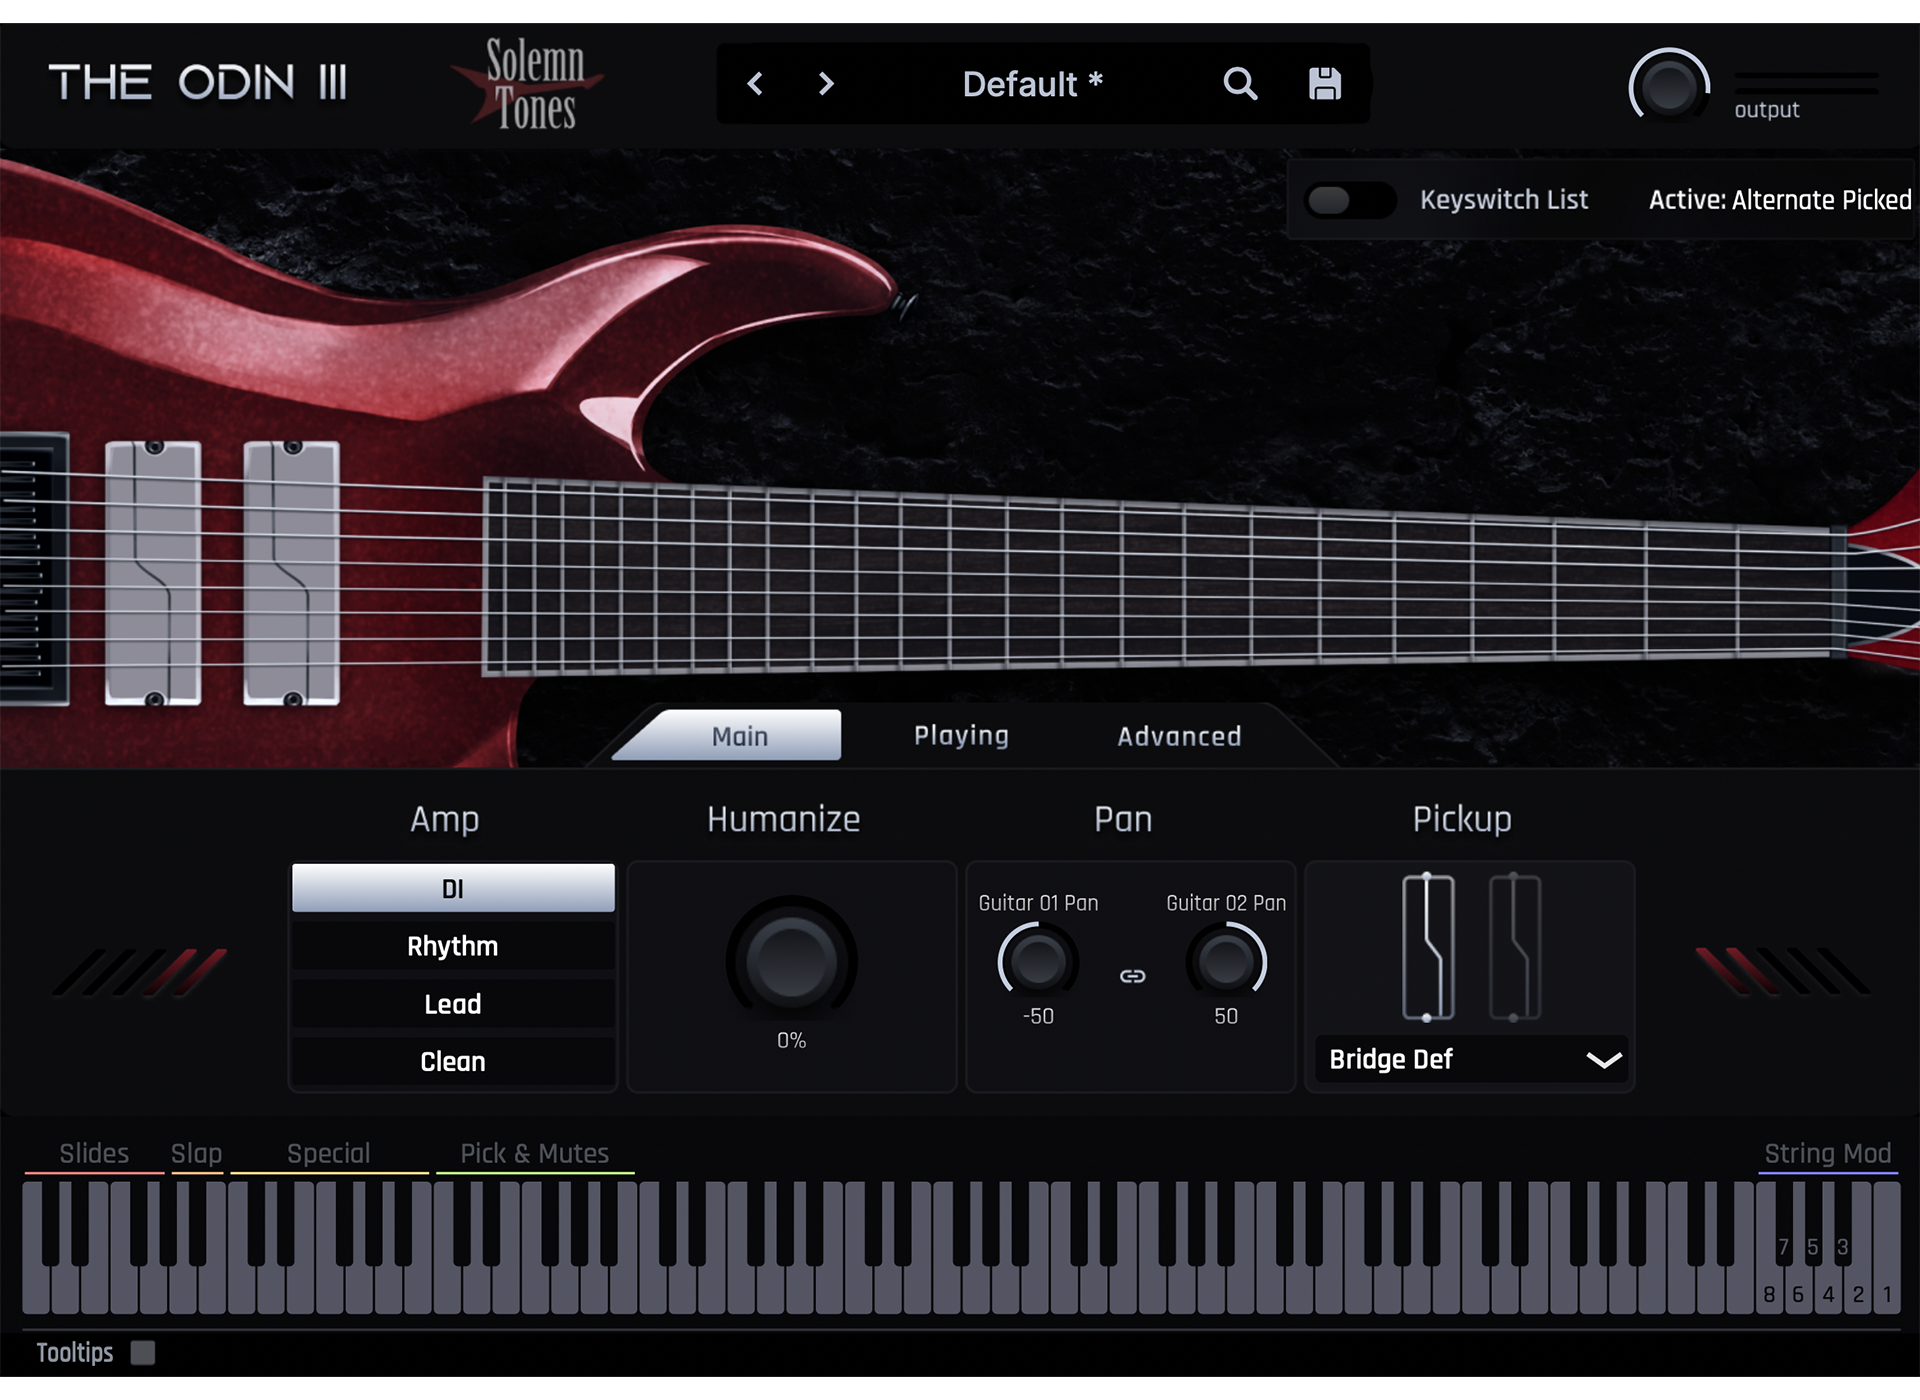Enable the Tooltips checkbox
This screenshot has width=1920, height=1400.
(143, 1353)
